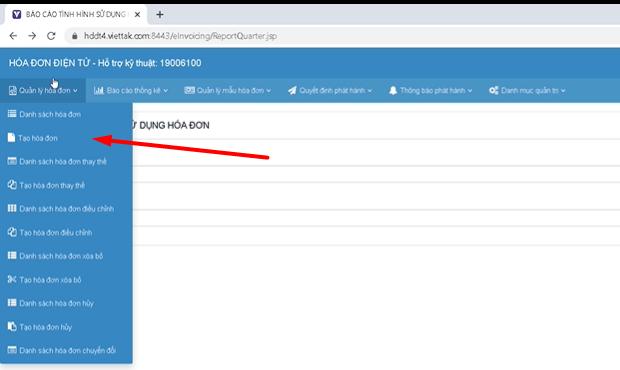The width and height of the screenshot is (620, 370).
Task: Click the padlock icon in the address bar
Action: (x=75, y=36)
